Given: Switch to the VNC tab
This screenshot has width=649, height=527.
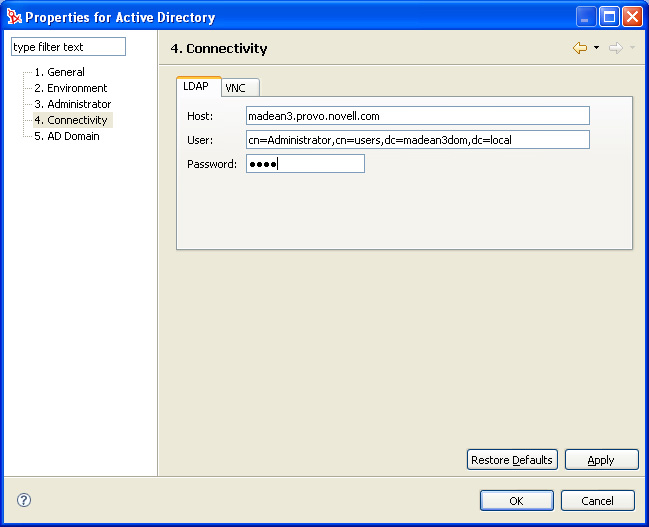Looking at the screenshot, I should point(240,88).
